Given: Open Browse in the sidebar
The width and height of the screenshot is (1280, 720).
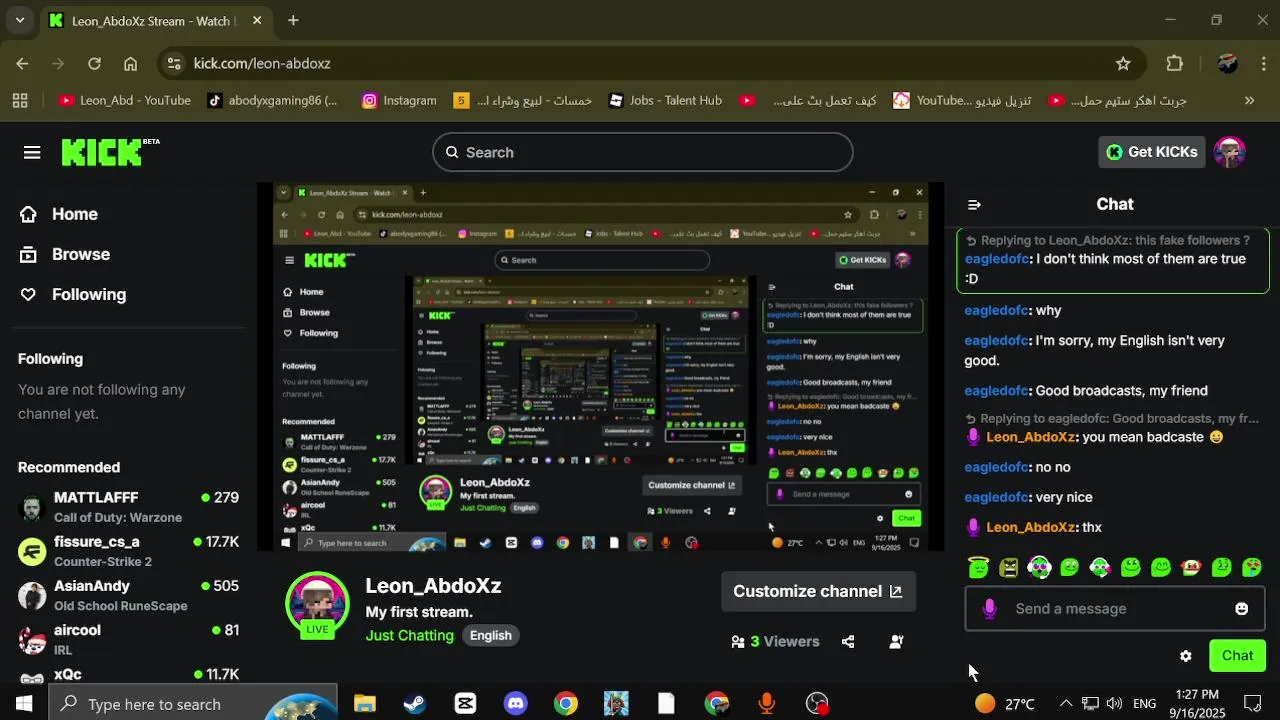Looking at the screenshot, I should 65,254.
